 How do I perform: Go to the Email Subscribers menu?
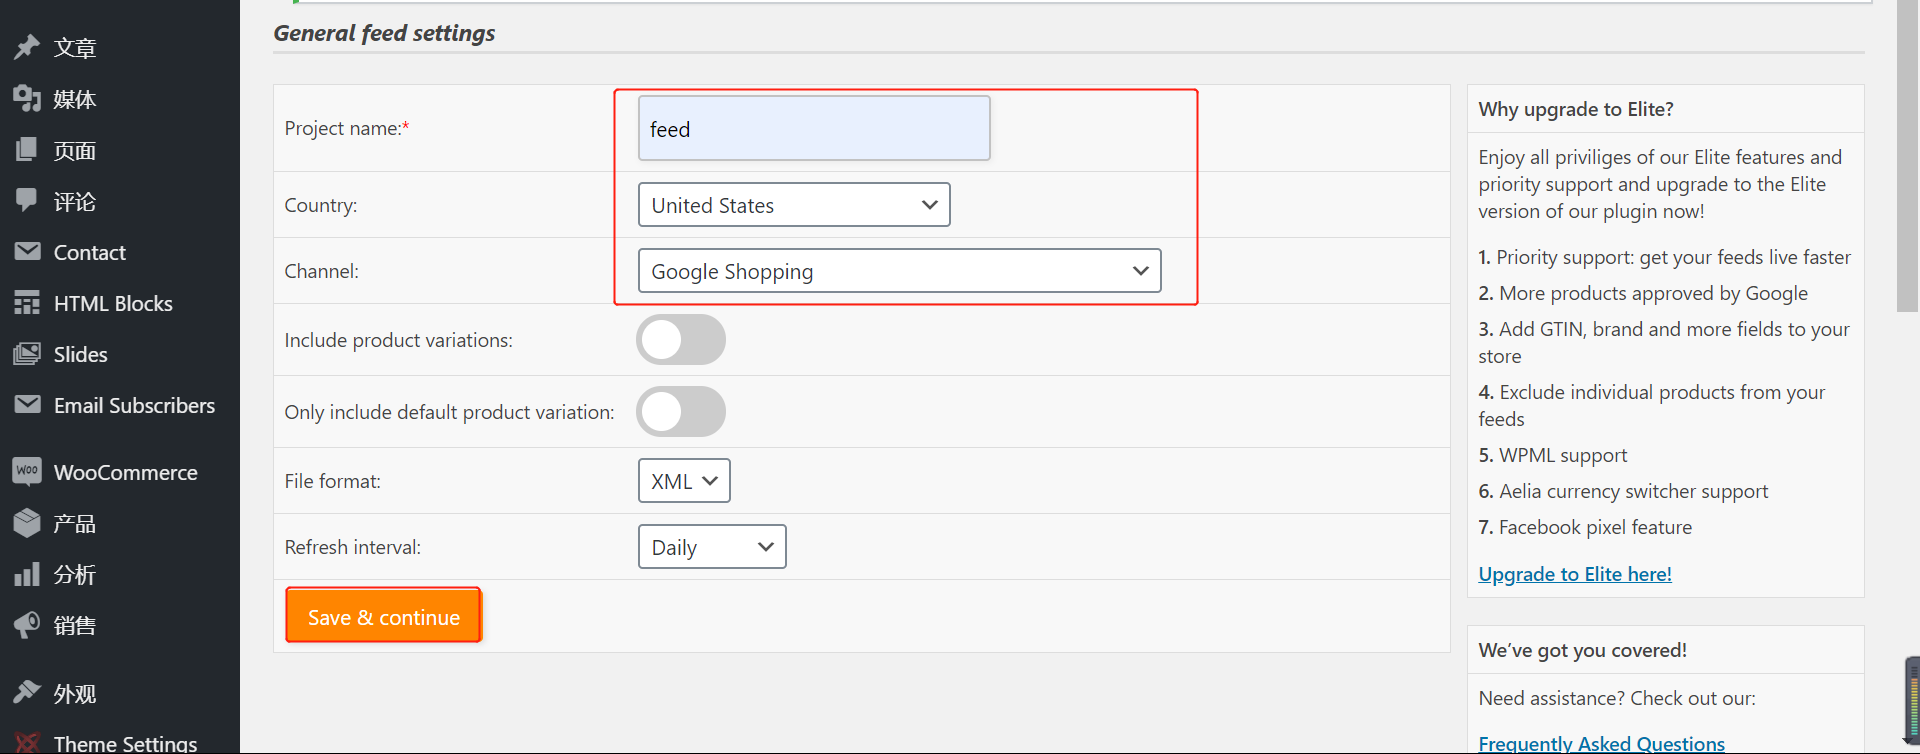134,405
